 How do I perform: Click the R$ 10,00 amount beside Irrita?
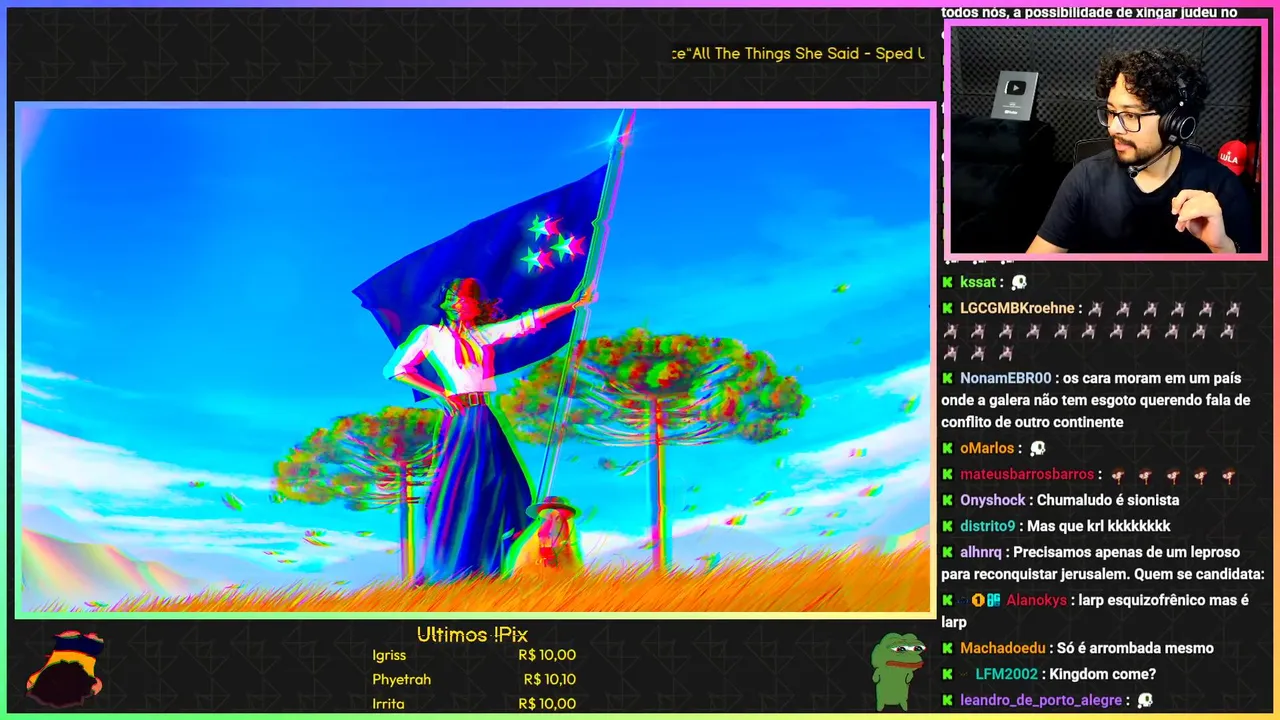[x=547, y=703]
